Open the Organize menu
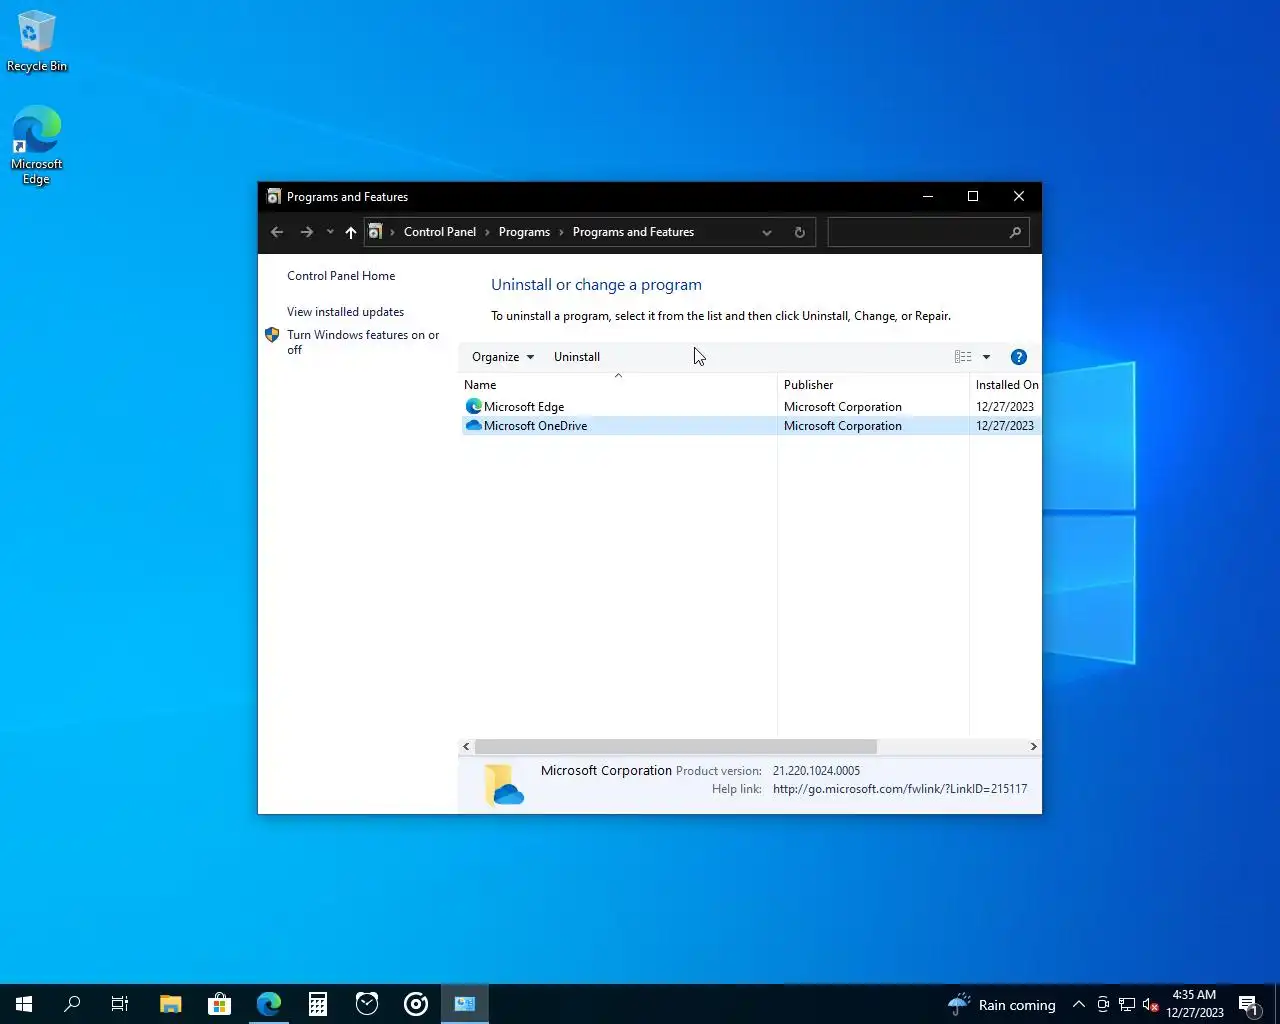This screenshot has width=1280, height=1024. (503, 357)
